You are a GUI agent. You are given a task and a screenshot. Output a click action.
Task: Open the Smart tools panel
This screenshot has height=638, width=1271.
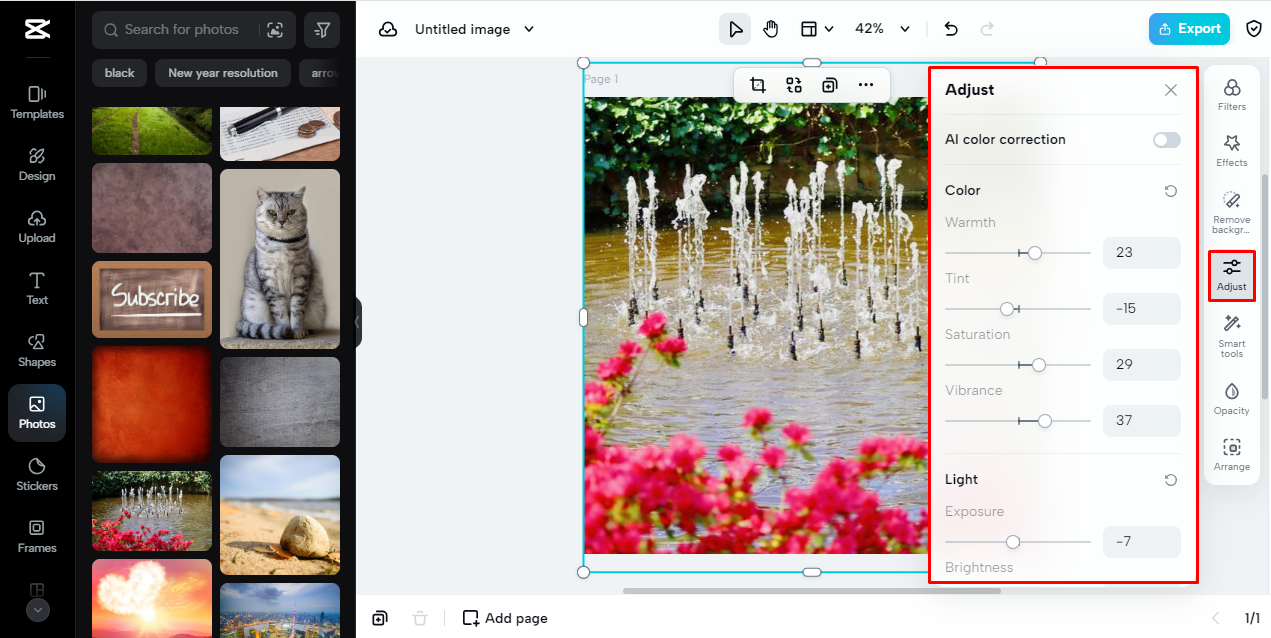click(x=1232, y=336)
